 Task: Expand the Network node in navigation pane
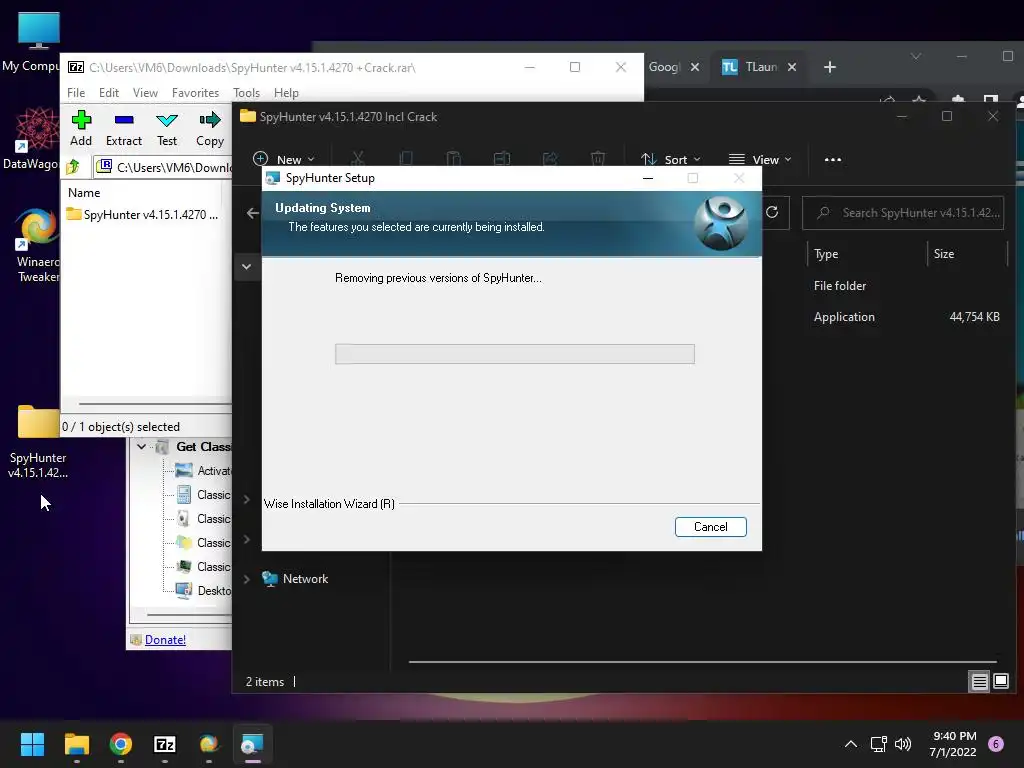point(246,579)
